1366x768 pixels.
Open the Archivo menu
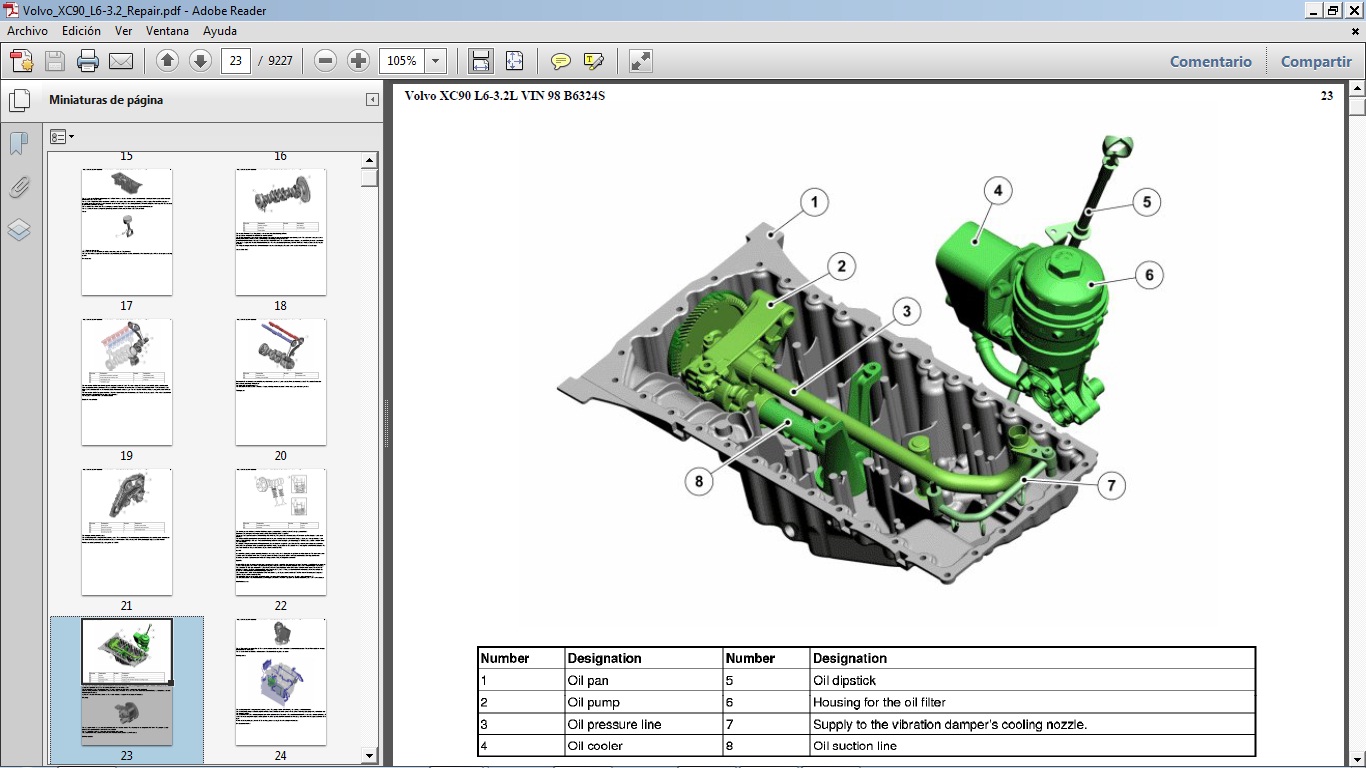(x=28, y=31)
